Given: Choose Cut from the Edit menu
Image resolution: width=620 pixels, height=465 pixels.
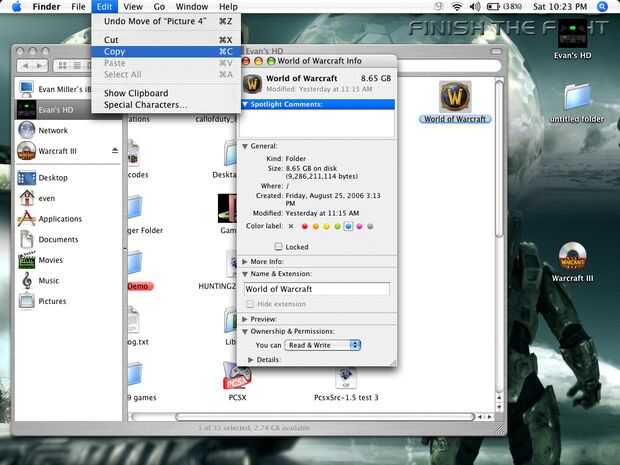Looking at the screenshot, I should (x=166, y=40).
